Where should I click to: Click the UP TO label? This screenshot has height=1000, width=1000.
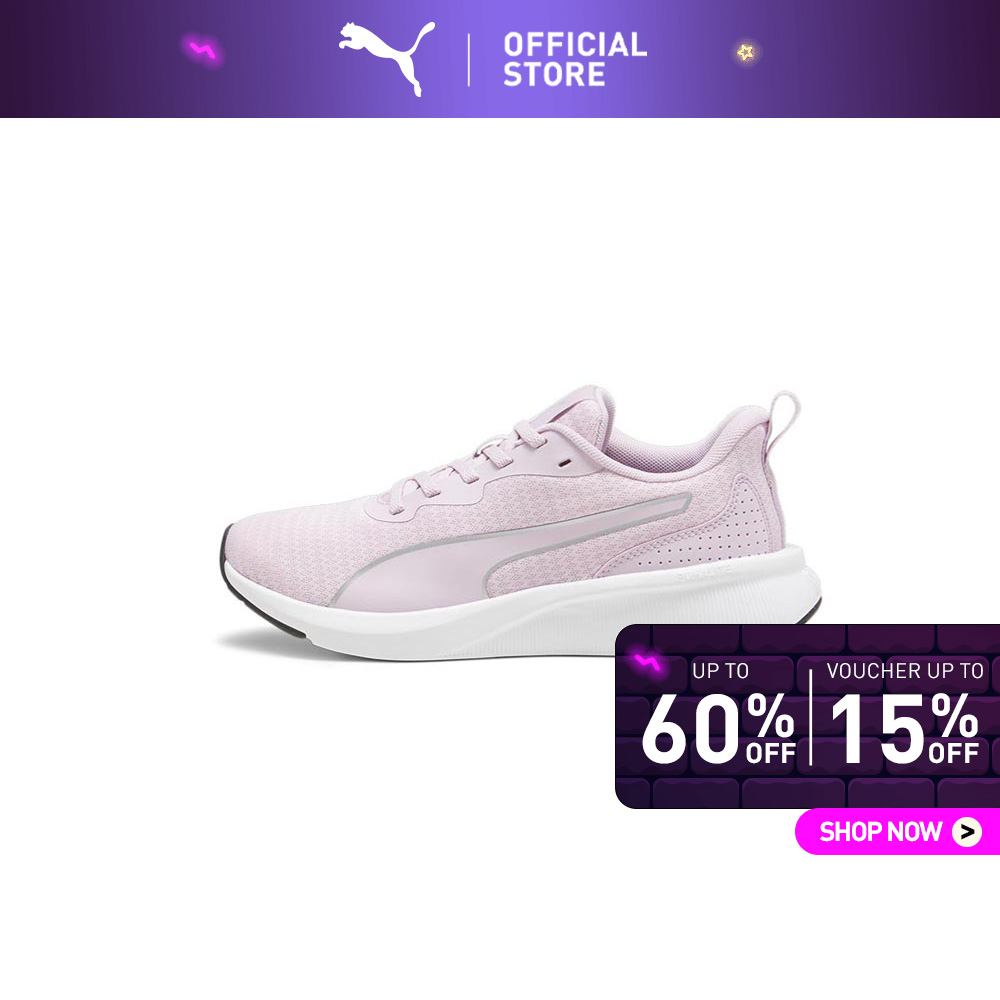coord(721,671)
